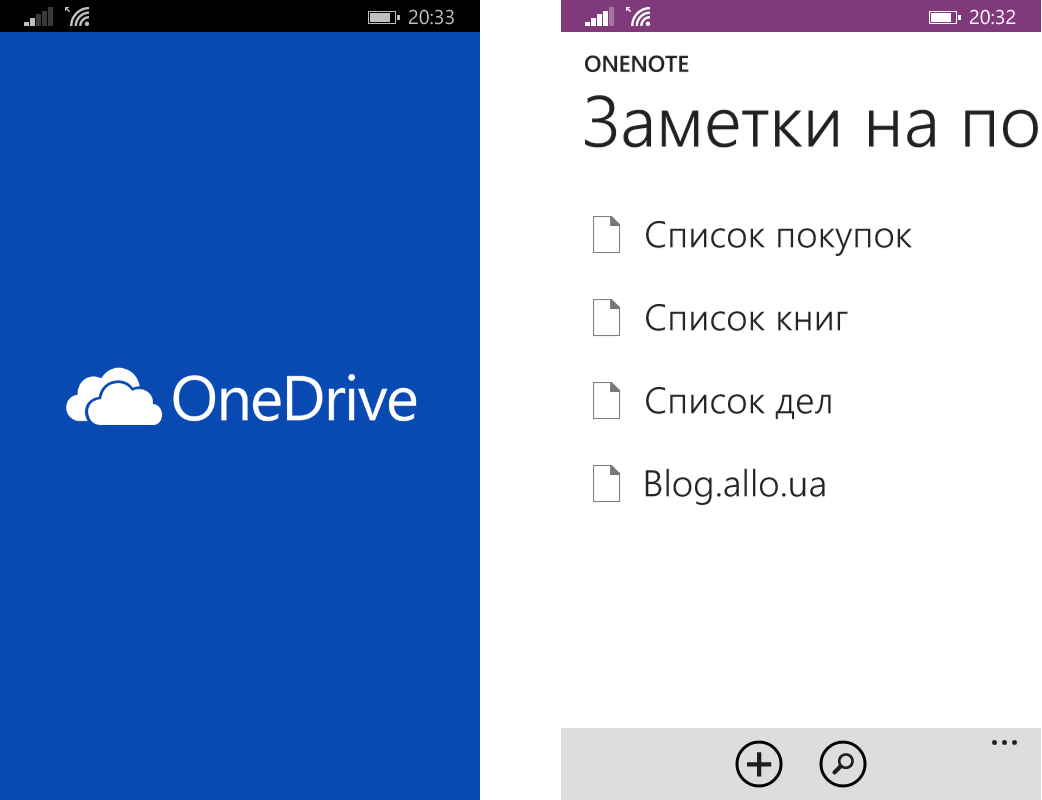Tap the 20:32 clock on OneNote screen
This screenshot has width=1042, height=800.
click(992, 17)
